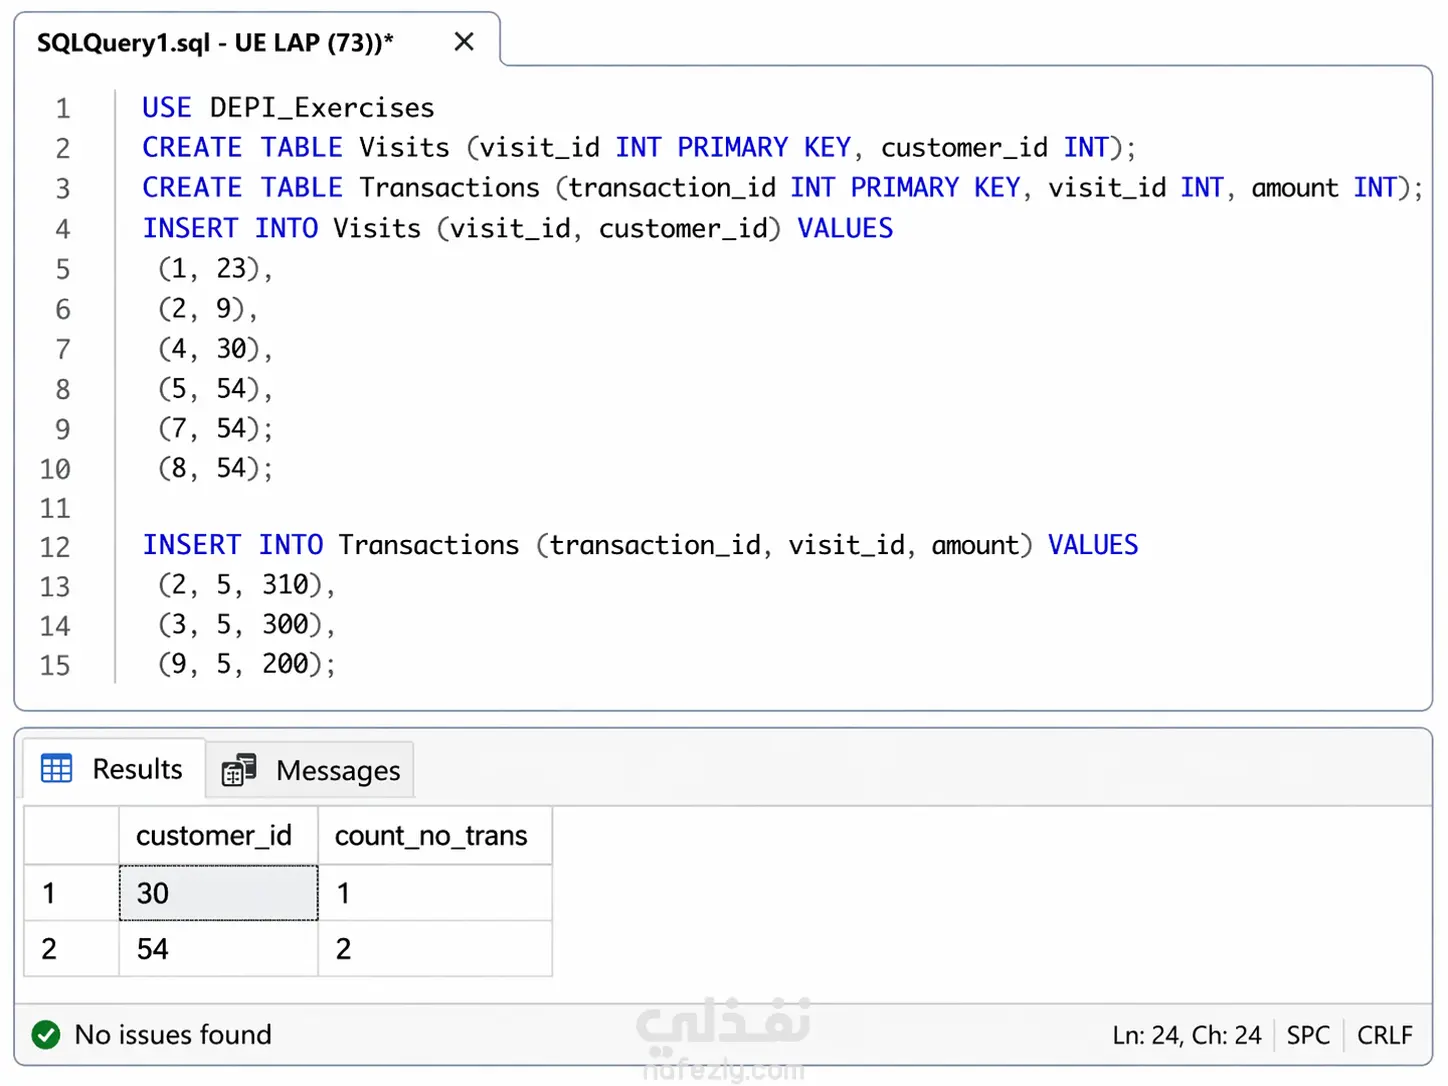This screenshot has width=1448, height=1086.
Task: Click count_no_trans value 2 cell
Action: 435,949
